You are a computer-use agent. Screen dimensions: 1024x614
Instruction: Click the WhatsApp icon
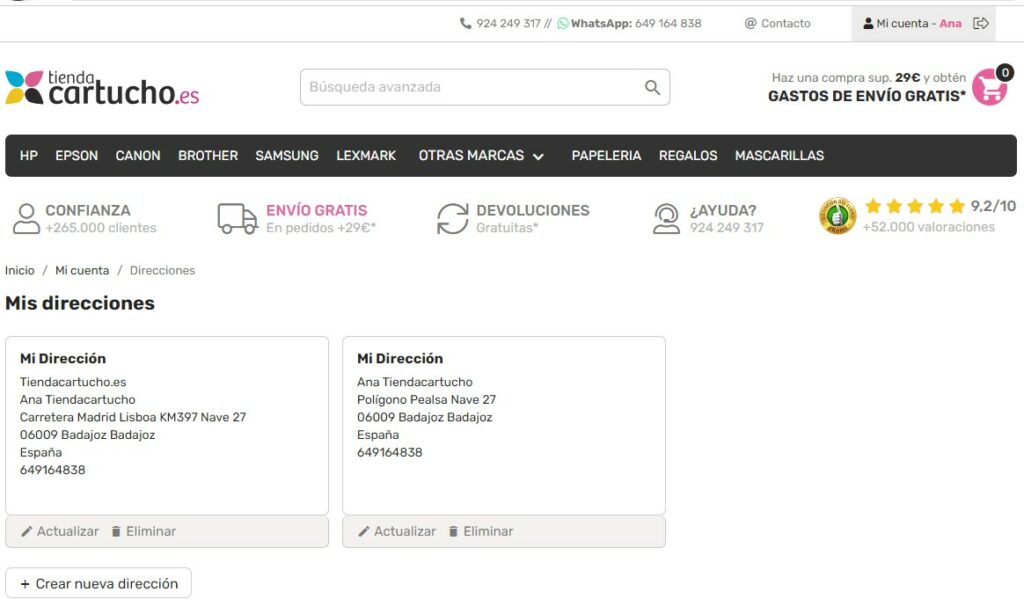coord(562,24)
